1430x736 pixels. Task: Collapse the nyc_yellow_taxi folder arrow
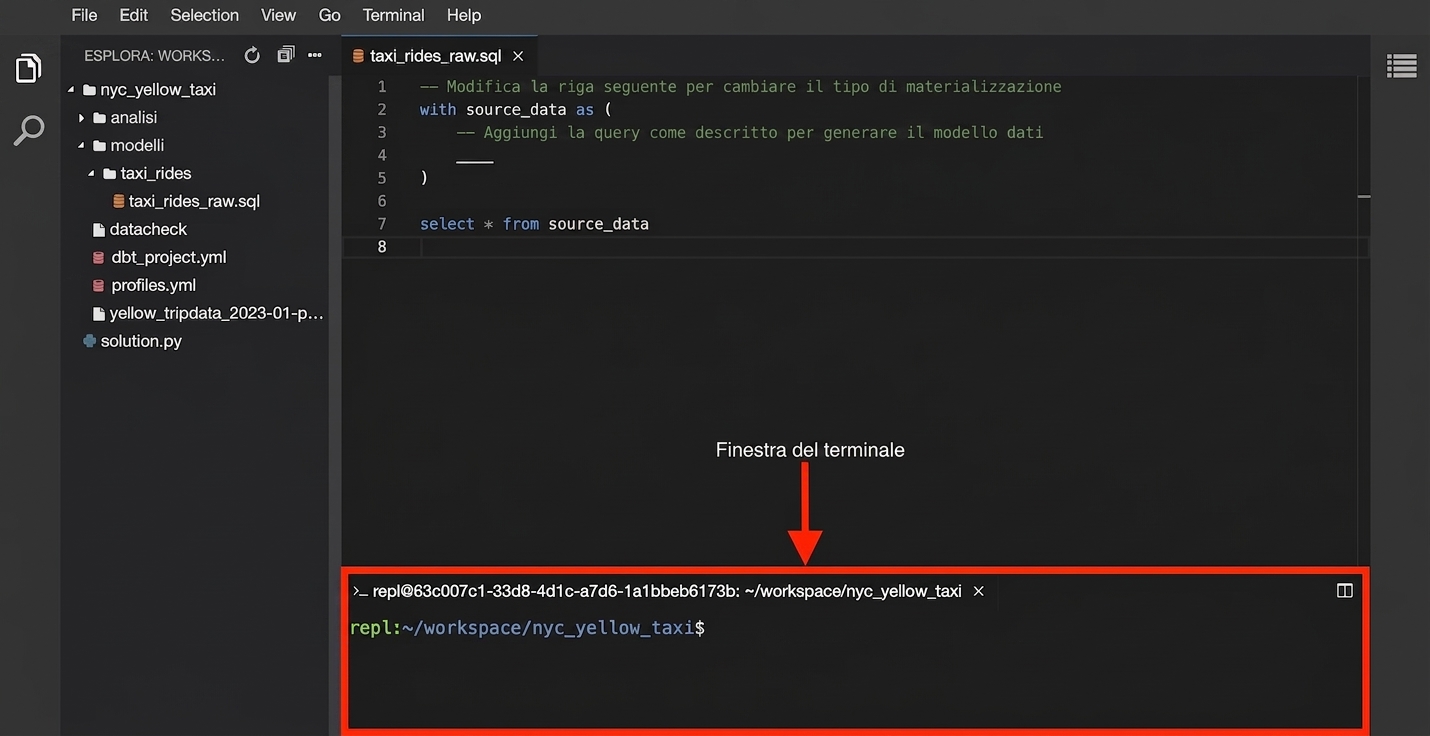pos(71,89)
